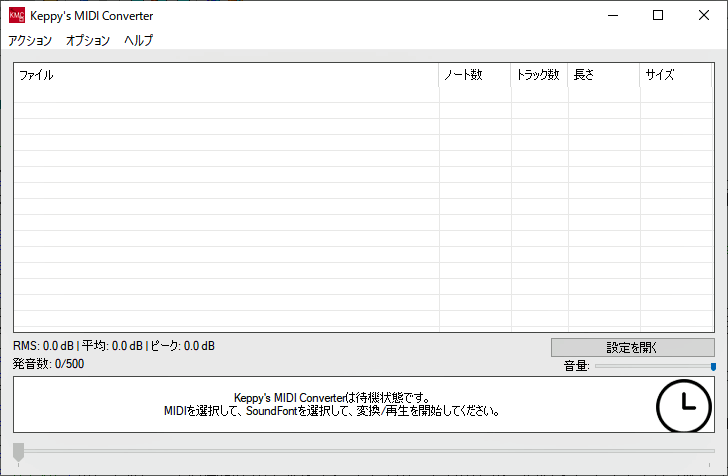Viewport: 728px width, 476px height.
Task: Click the 音量: label
Action: [x=576, y=366]
